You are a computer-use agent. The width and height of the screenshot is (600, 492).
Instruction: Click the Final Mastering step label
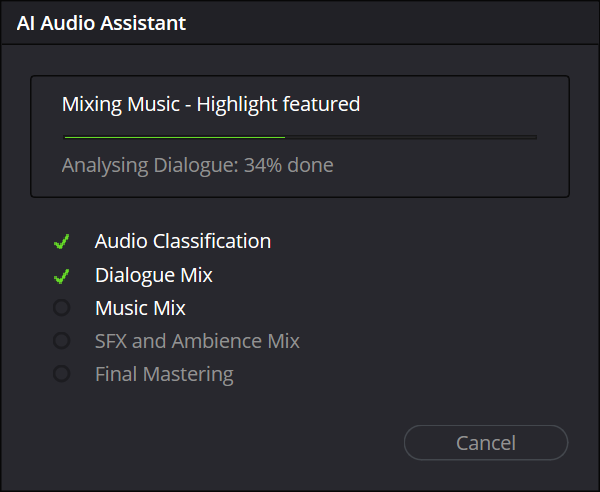[164, 375]
